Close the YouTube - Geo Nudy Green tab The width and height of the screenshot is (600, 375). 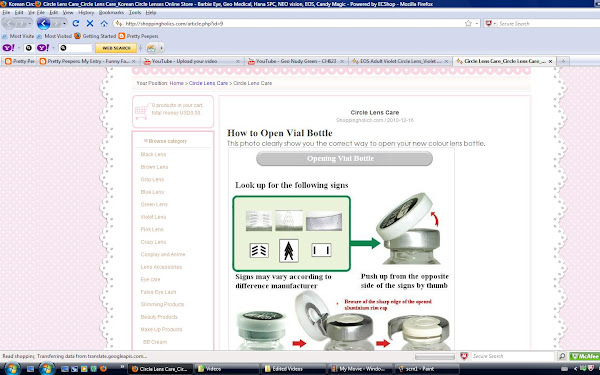pyautogui.click(x=342, y=61)
